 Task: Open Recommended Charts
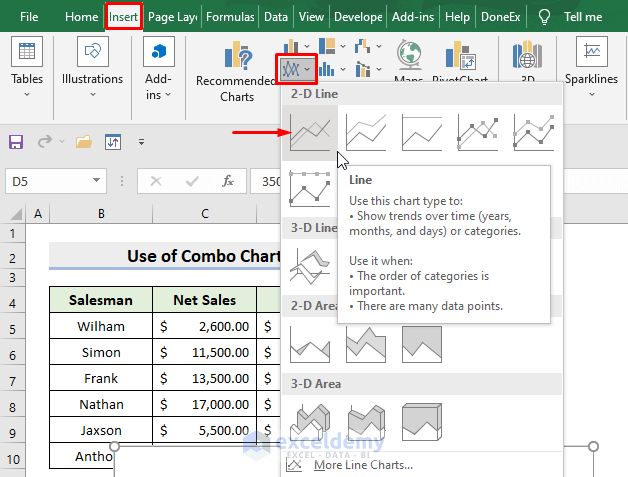pyautogui.click(x=237, y=71)
